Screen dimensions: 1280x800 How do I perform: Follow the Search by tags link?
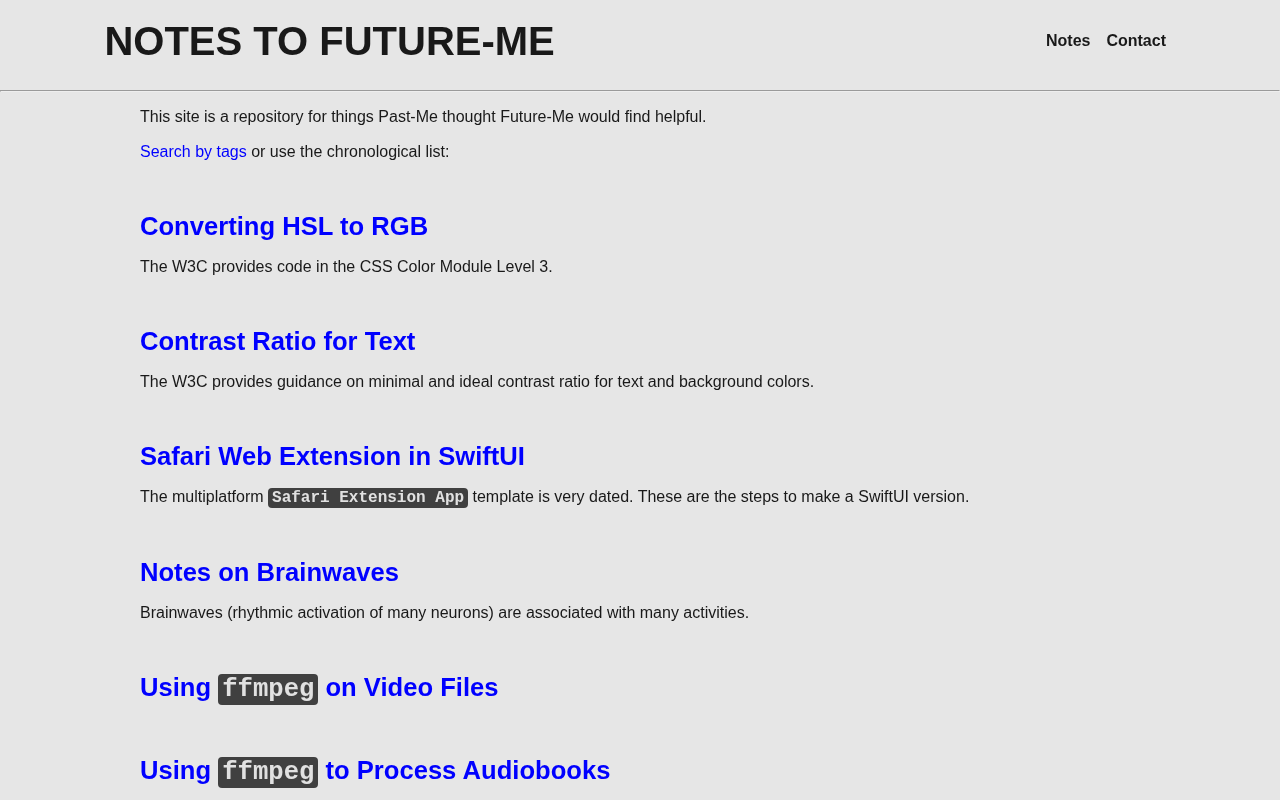(x=193, y=152)
